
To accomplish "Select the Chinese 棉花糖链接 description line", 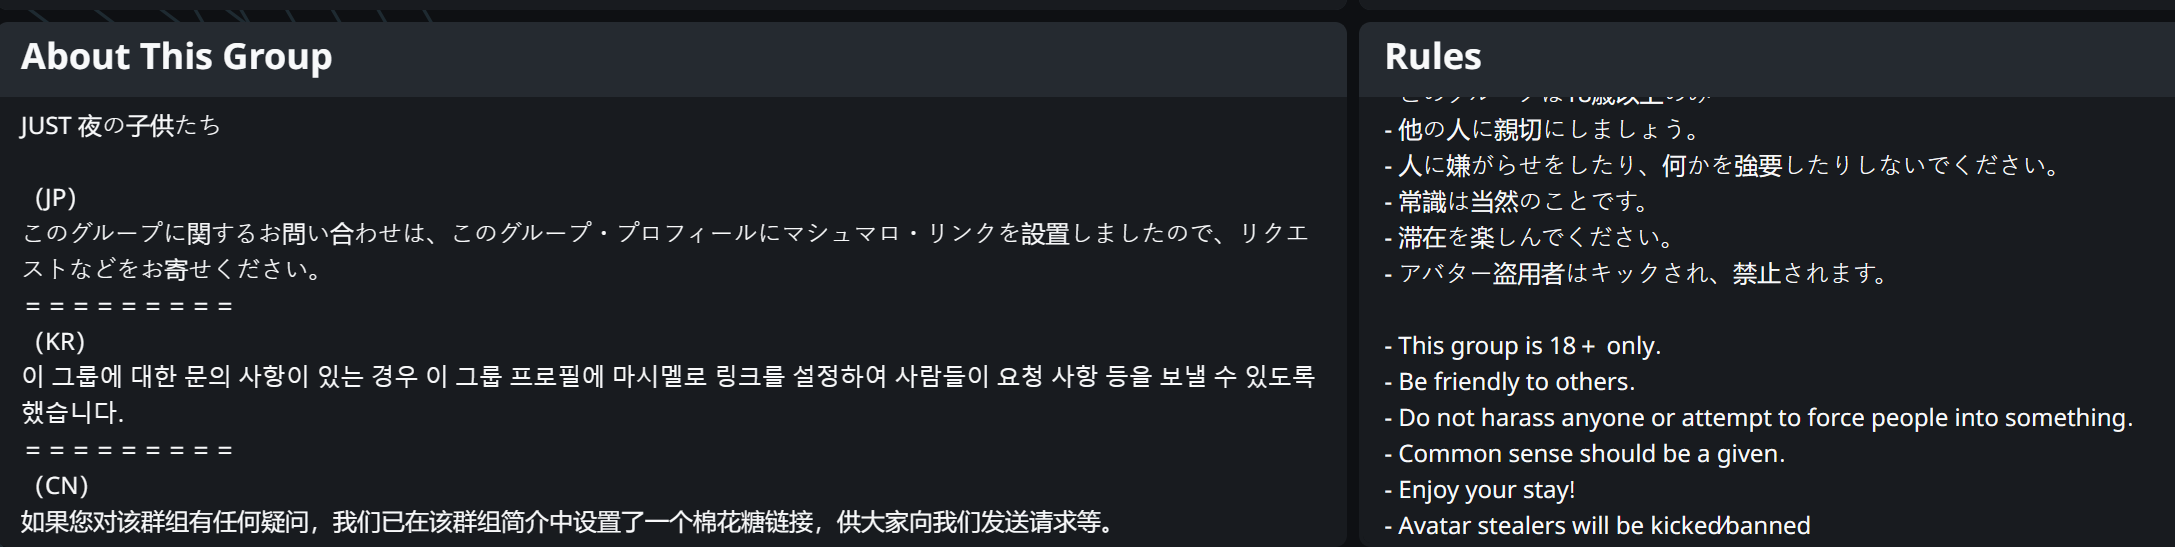I will (567, 522).
